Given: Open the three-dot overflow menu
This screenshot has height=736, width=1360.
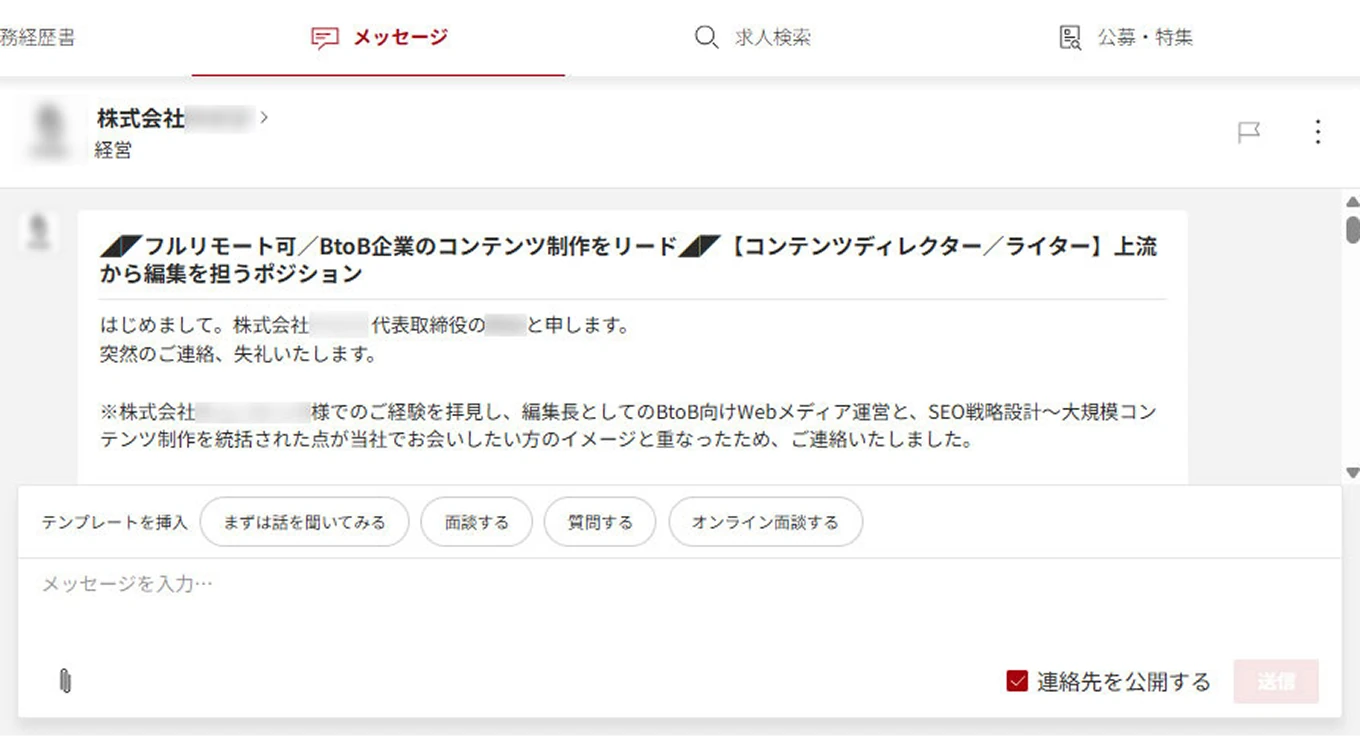Looking at the screenshot, I should click(1318, 131).
